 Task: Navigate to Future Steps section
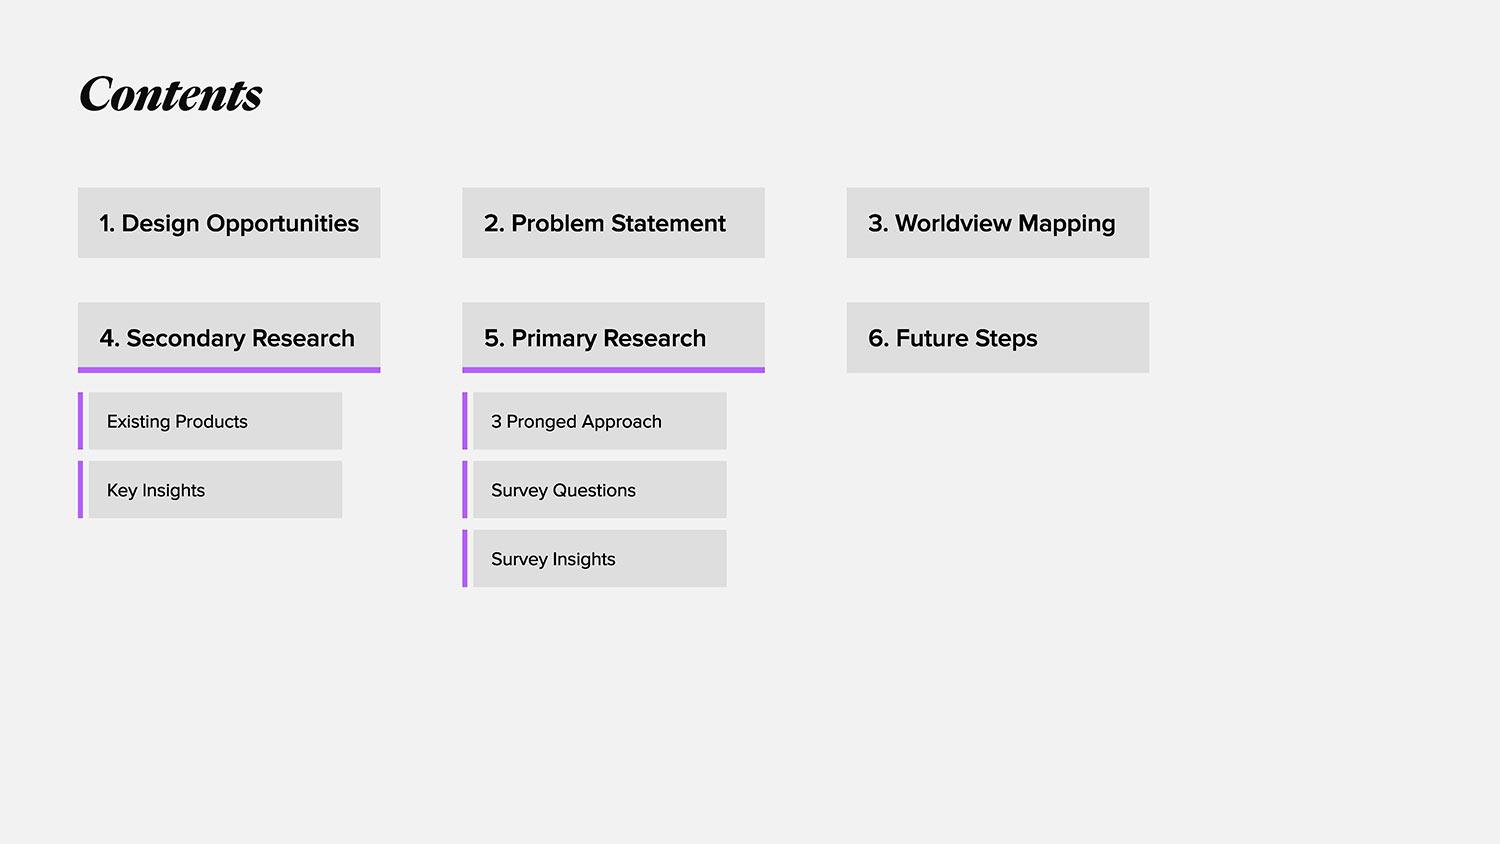pyautogui.click(x=997, y=338)
